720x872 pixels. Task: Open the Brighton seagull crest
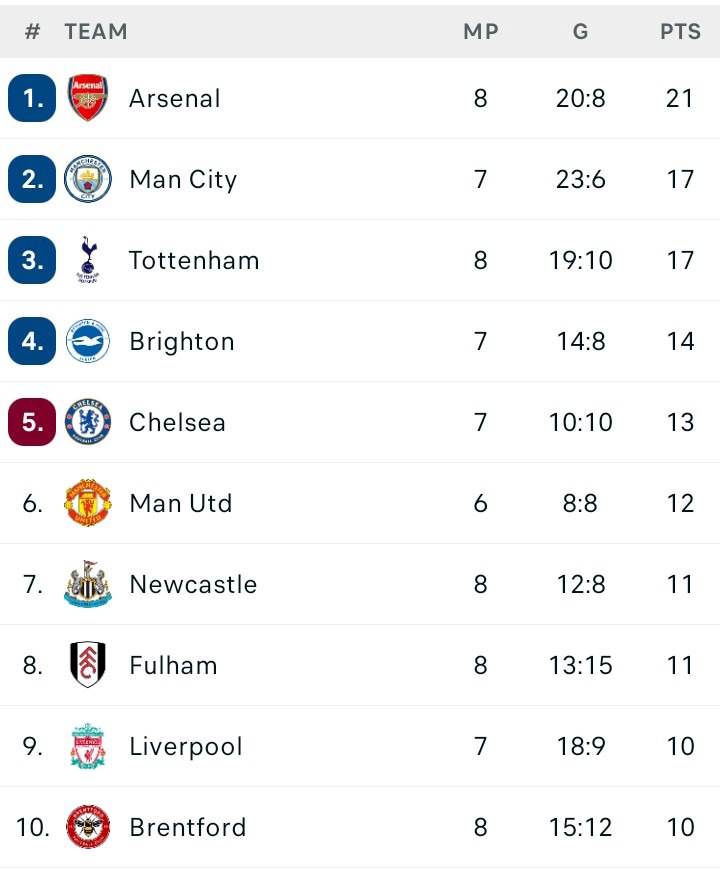(87, 341)
